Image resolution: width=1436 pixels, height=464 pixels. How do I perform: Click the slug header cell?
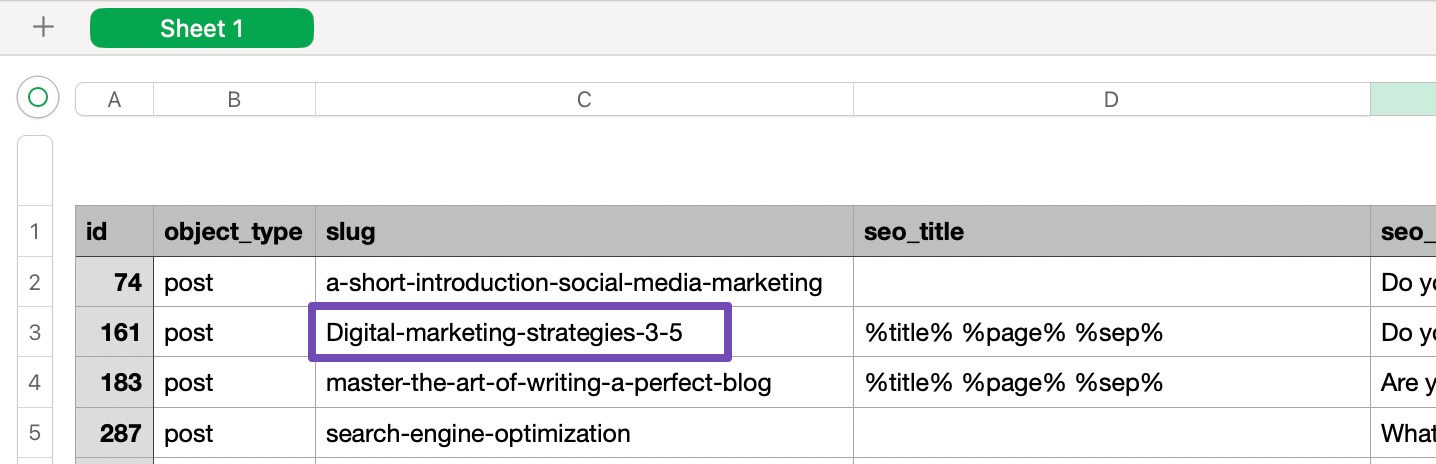(x=584, y=232)
